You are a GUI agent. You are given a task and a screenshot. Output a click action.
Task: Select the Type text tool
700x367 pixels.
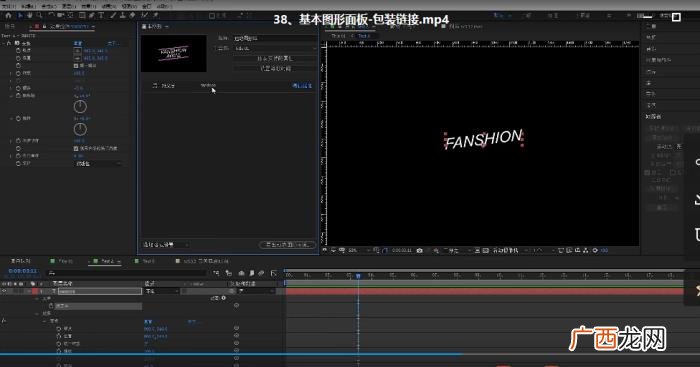tap(101, 16)
